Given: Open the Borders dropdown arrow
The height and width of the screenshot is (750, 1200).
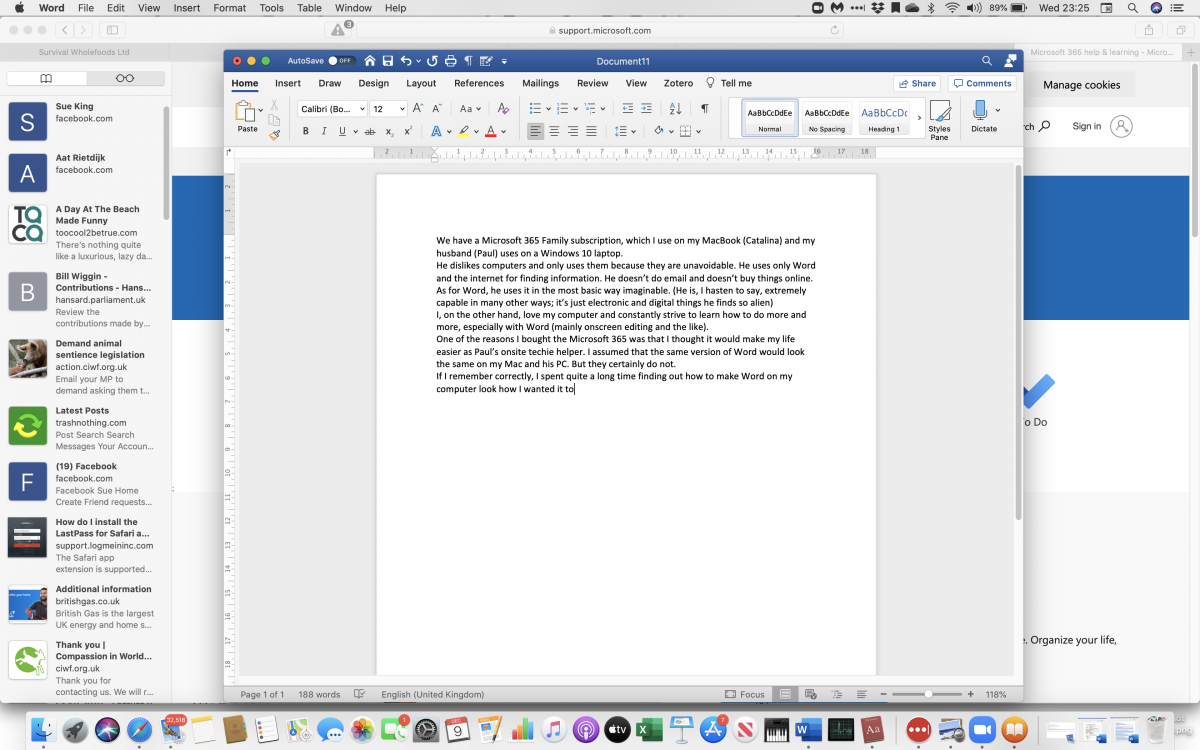Looking at the screenshot, I should [x=698, y=131].
